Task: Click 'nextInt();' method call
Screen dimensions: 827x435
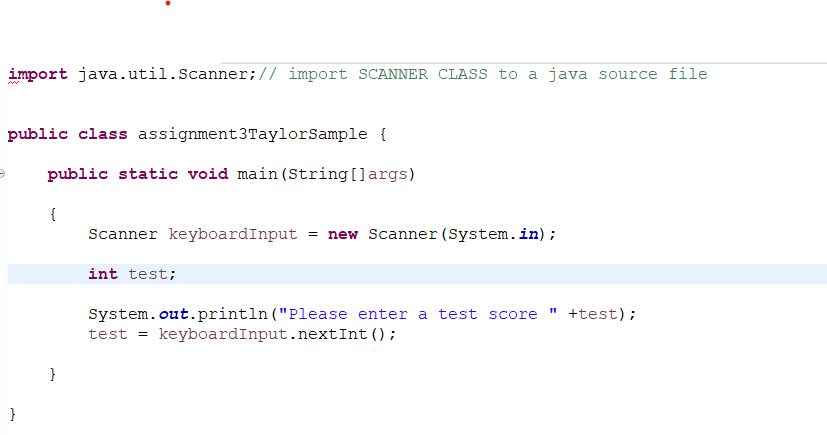Action: click(347, 334)
